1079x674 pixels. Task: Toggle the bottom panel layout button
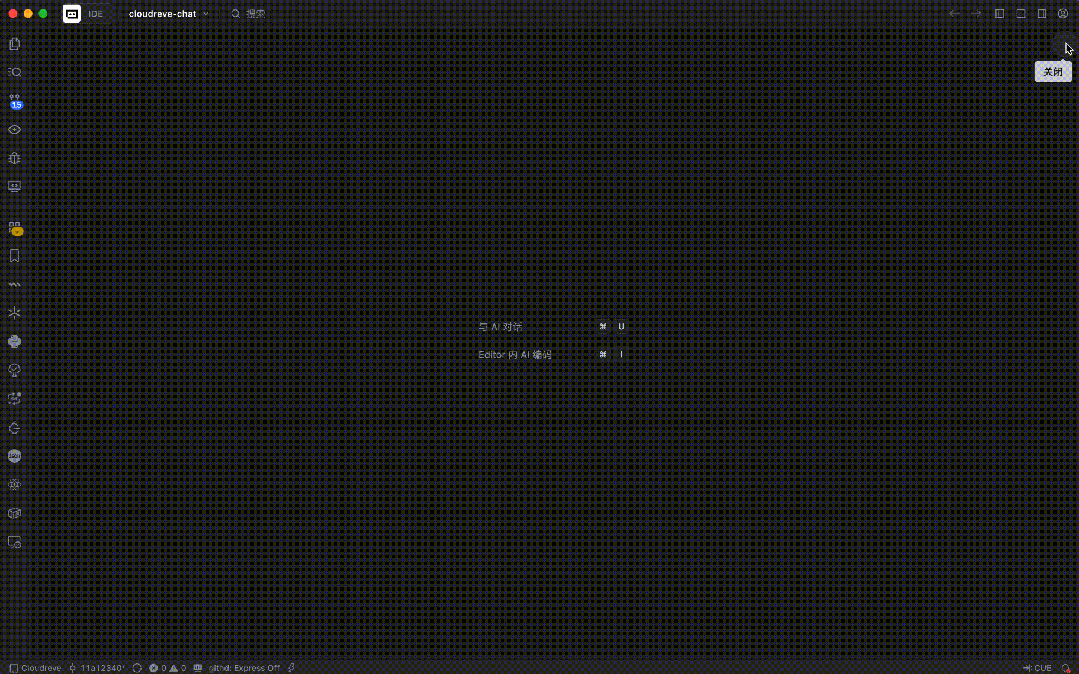pyautogui.click(x=1021, y=14)
